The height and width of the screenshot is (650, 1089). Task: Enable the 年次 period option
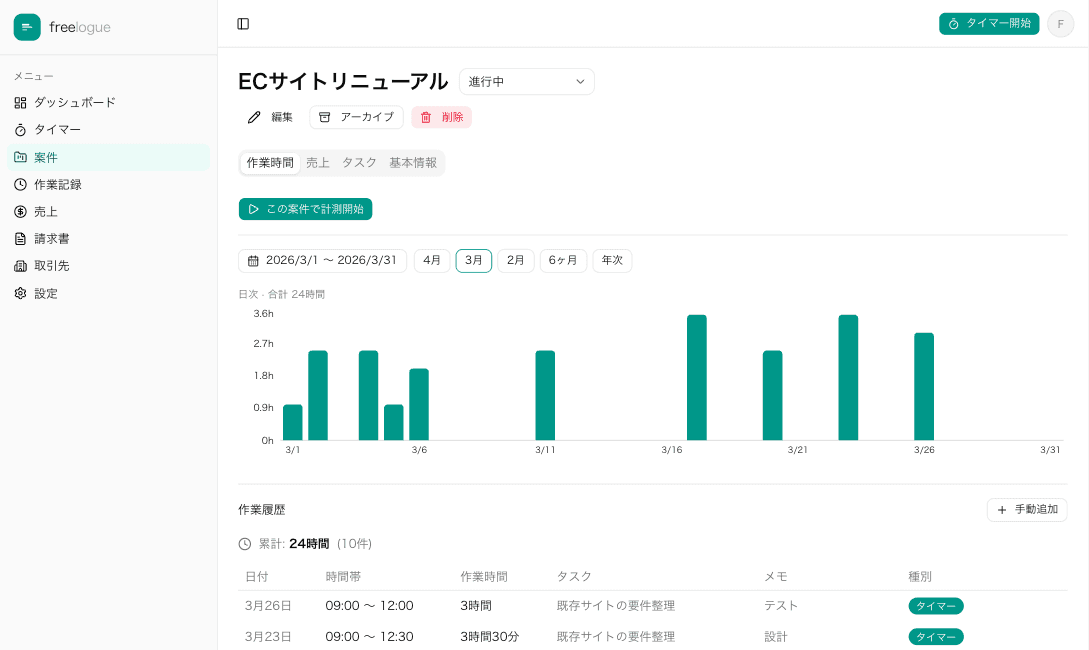point(612,260)
